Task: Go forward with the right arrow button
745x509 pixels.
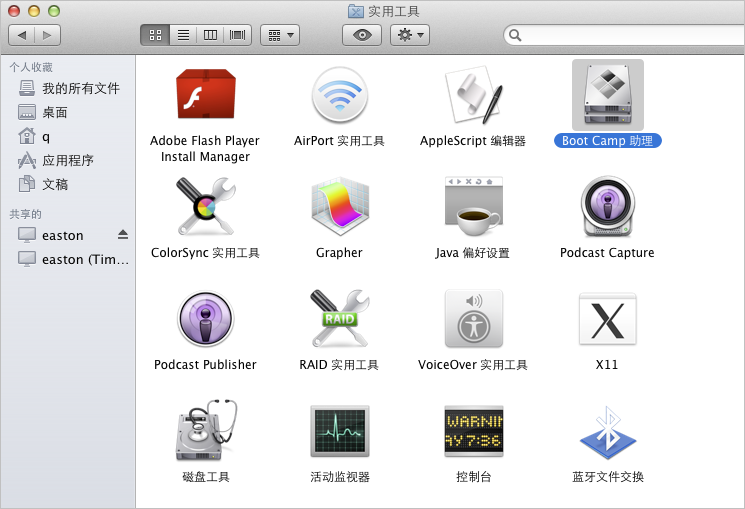Action: click(47, 35)
